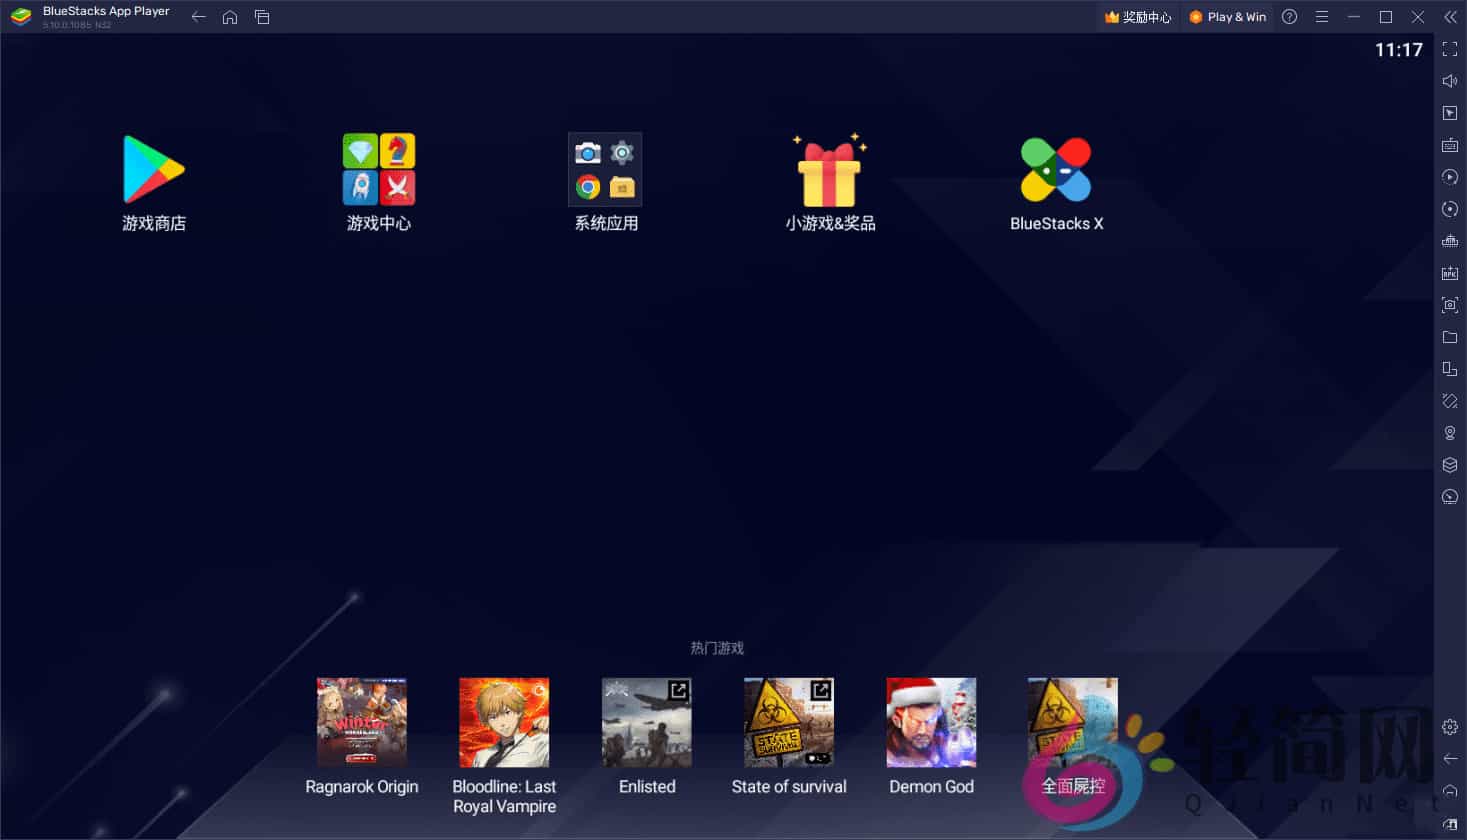Image resolution: width=1467 pixels, height=840 pixels.
Task: Open the 奖励中心 rewards center
Action: coord(1138,17)
